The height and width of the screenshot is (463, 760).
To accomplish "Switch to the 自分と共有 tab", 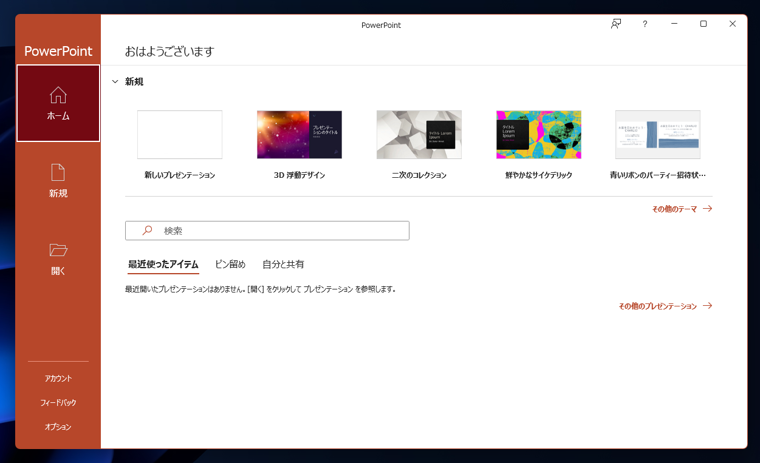I will pos(283,264).
